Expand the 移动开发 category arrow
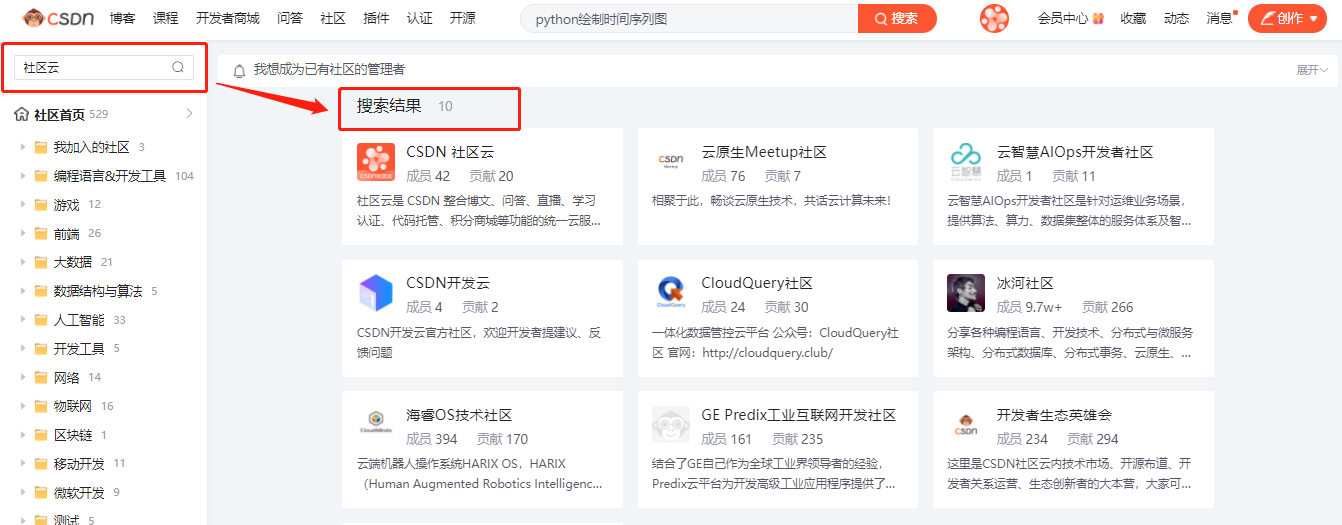Screen dimensions: 1342x525 pos(22,464)
